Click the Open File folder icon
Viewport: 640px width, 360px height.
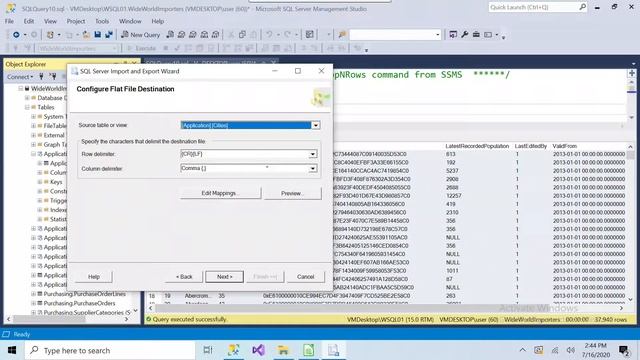(86, 35)
